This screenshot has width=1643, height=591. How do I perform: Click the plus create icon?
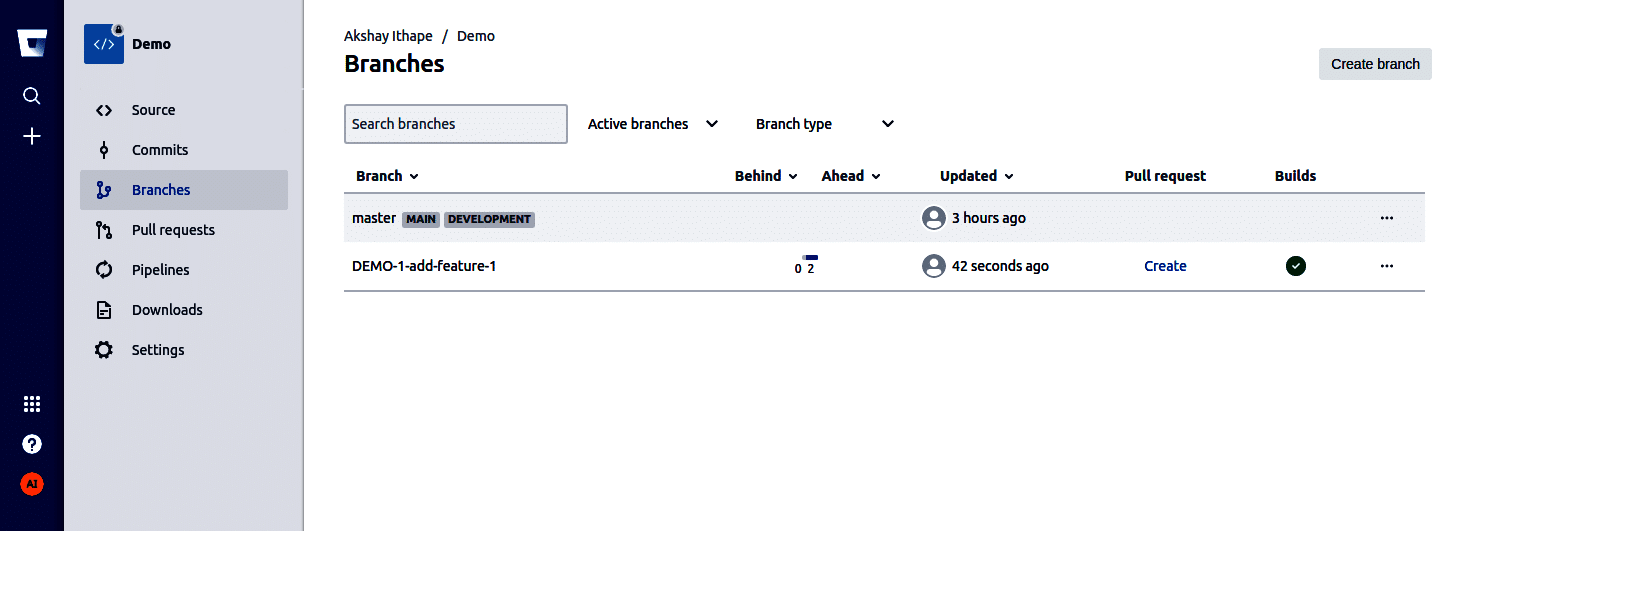point(32,136)
